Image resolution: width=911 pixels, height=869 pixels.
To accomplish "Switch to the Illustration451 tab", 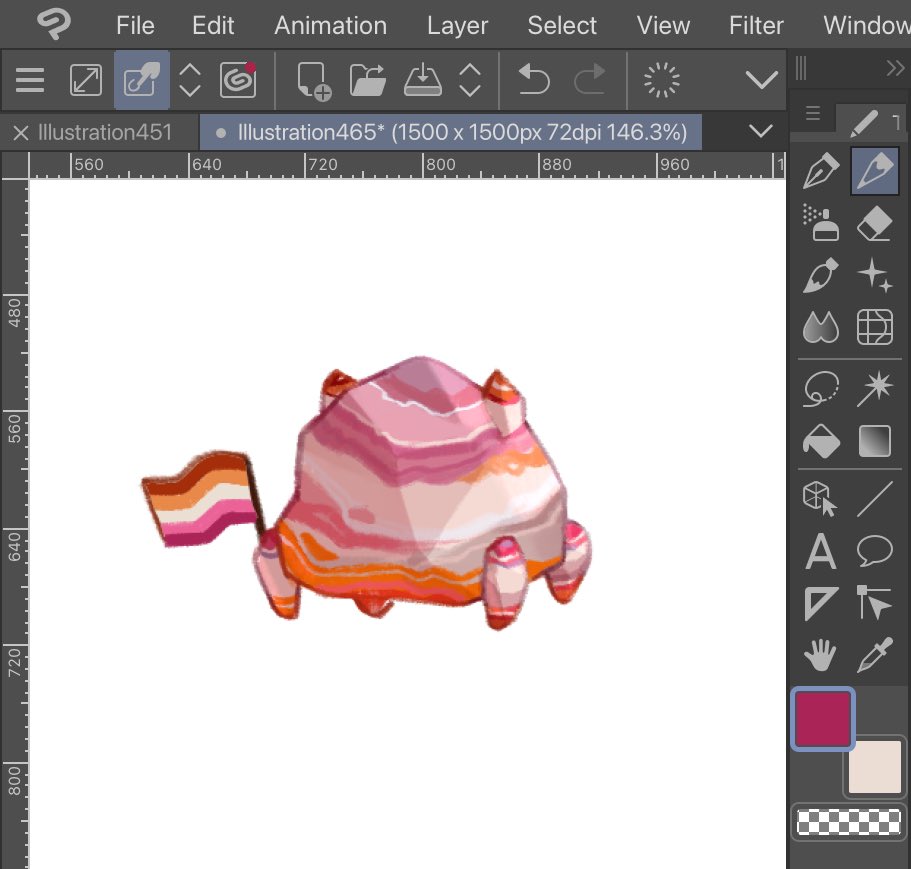I will (x=105, y=132).
